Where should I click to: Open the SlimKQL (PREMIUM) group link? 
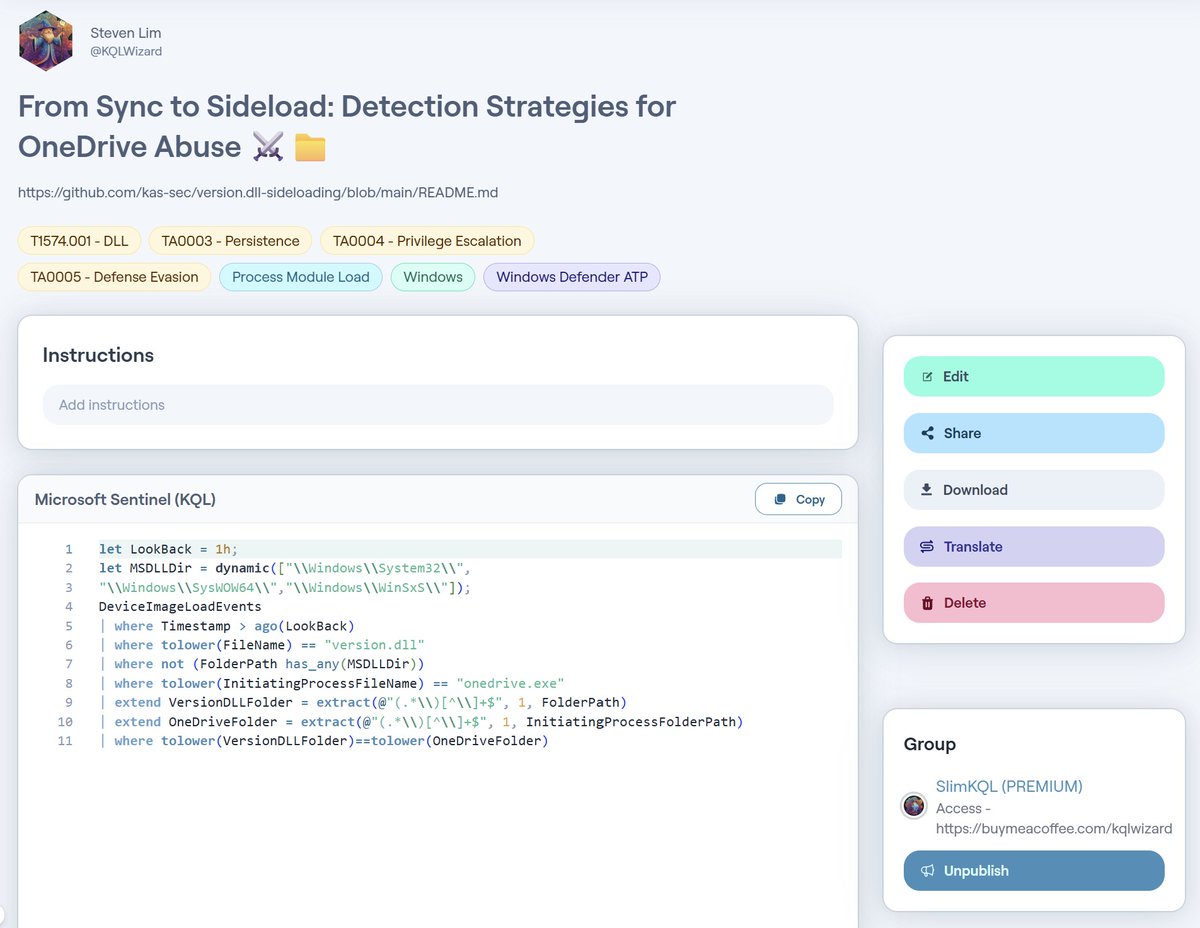[1009, 786]
